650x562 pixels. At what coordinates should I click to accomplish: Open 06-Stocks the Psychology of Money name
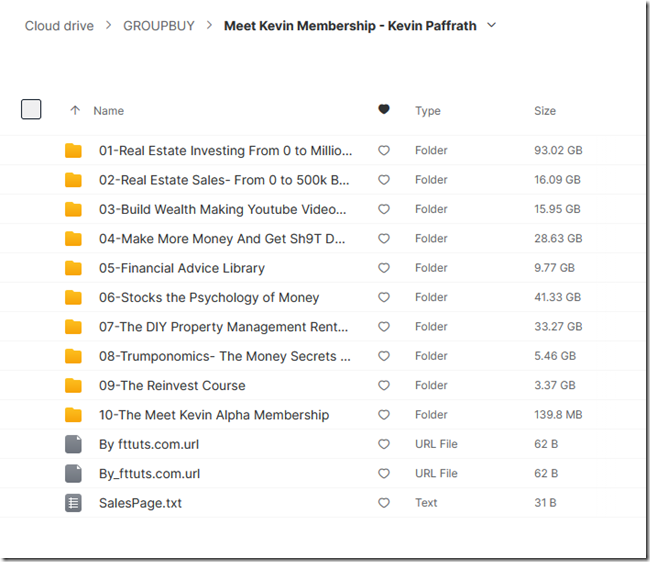click(209, 298)
